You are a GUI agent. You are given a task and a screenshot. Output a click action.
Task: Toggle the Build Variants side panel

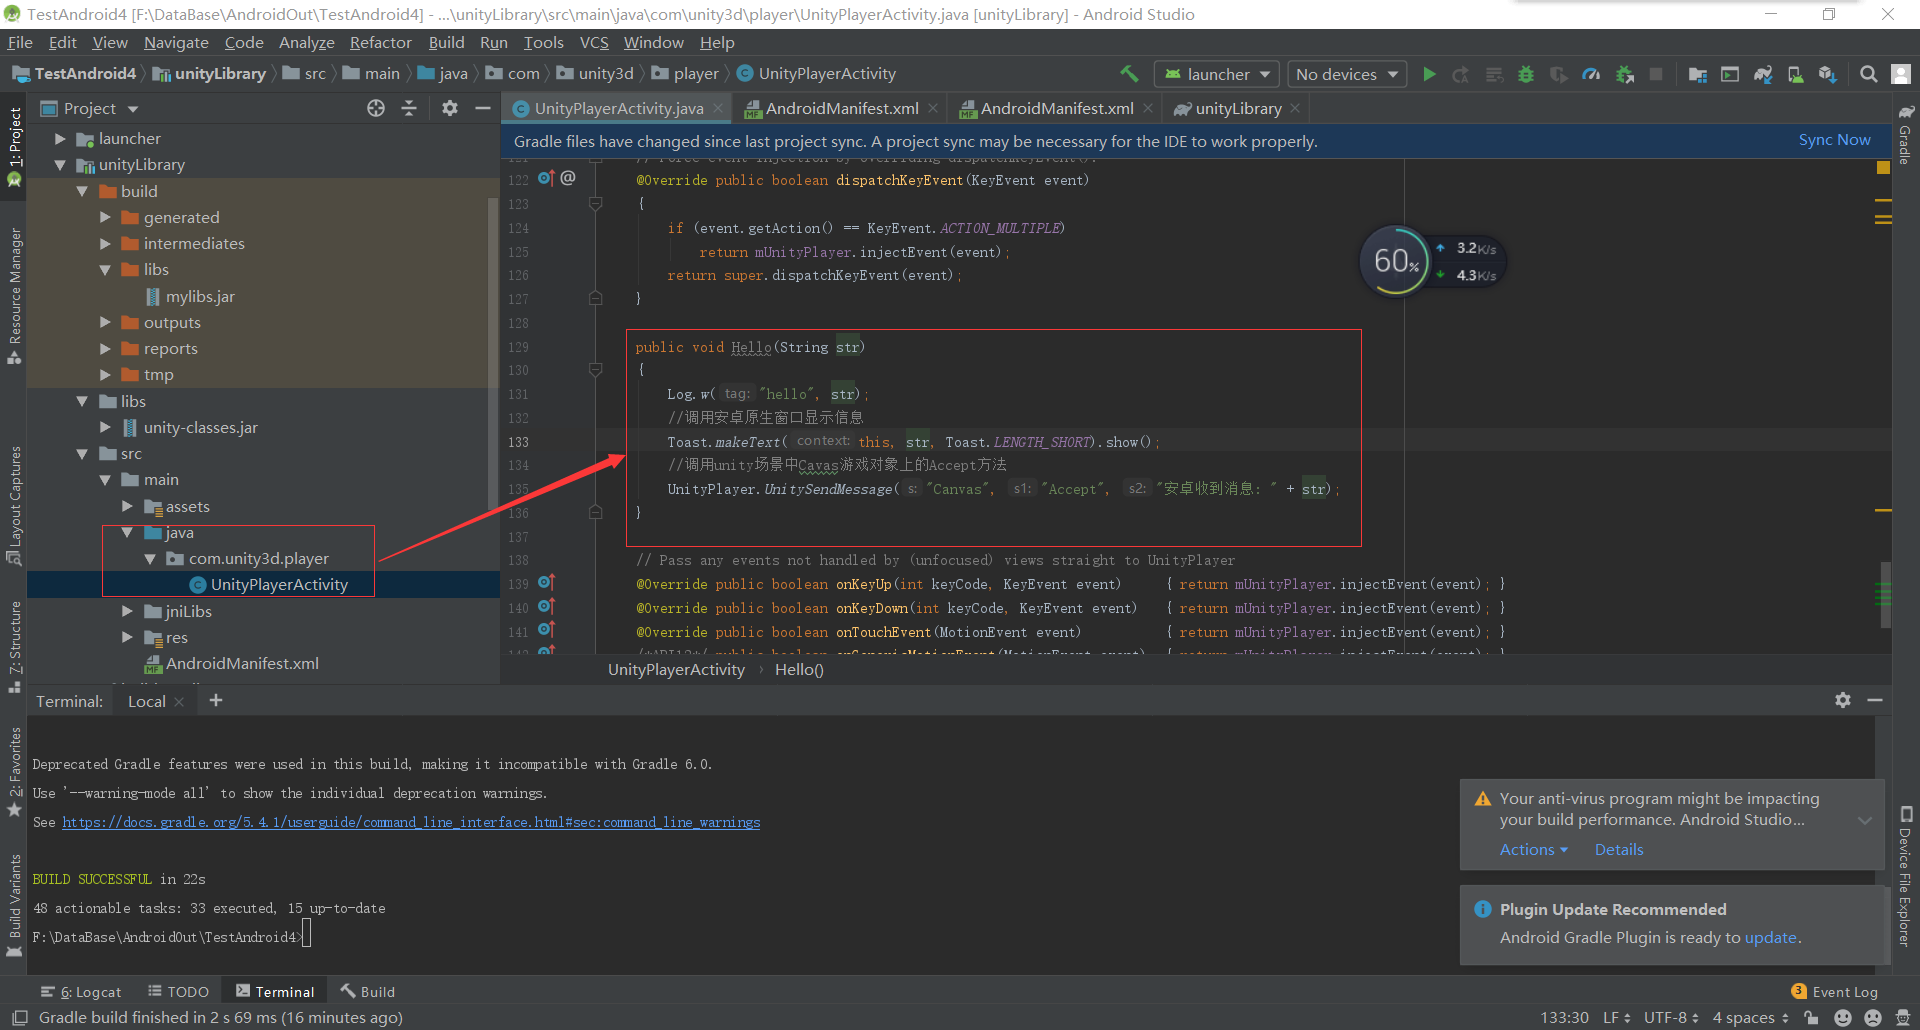(14, 906)
